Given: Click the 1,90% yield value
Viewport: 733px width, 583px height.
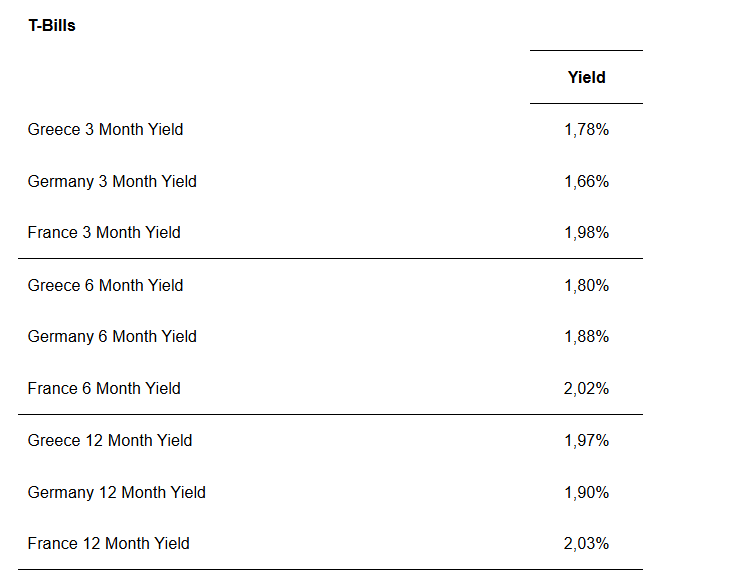Looking at the screenshot, I should [586, 492].
